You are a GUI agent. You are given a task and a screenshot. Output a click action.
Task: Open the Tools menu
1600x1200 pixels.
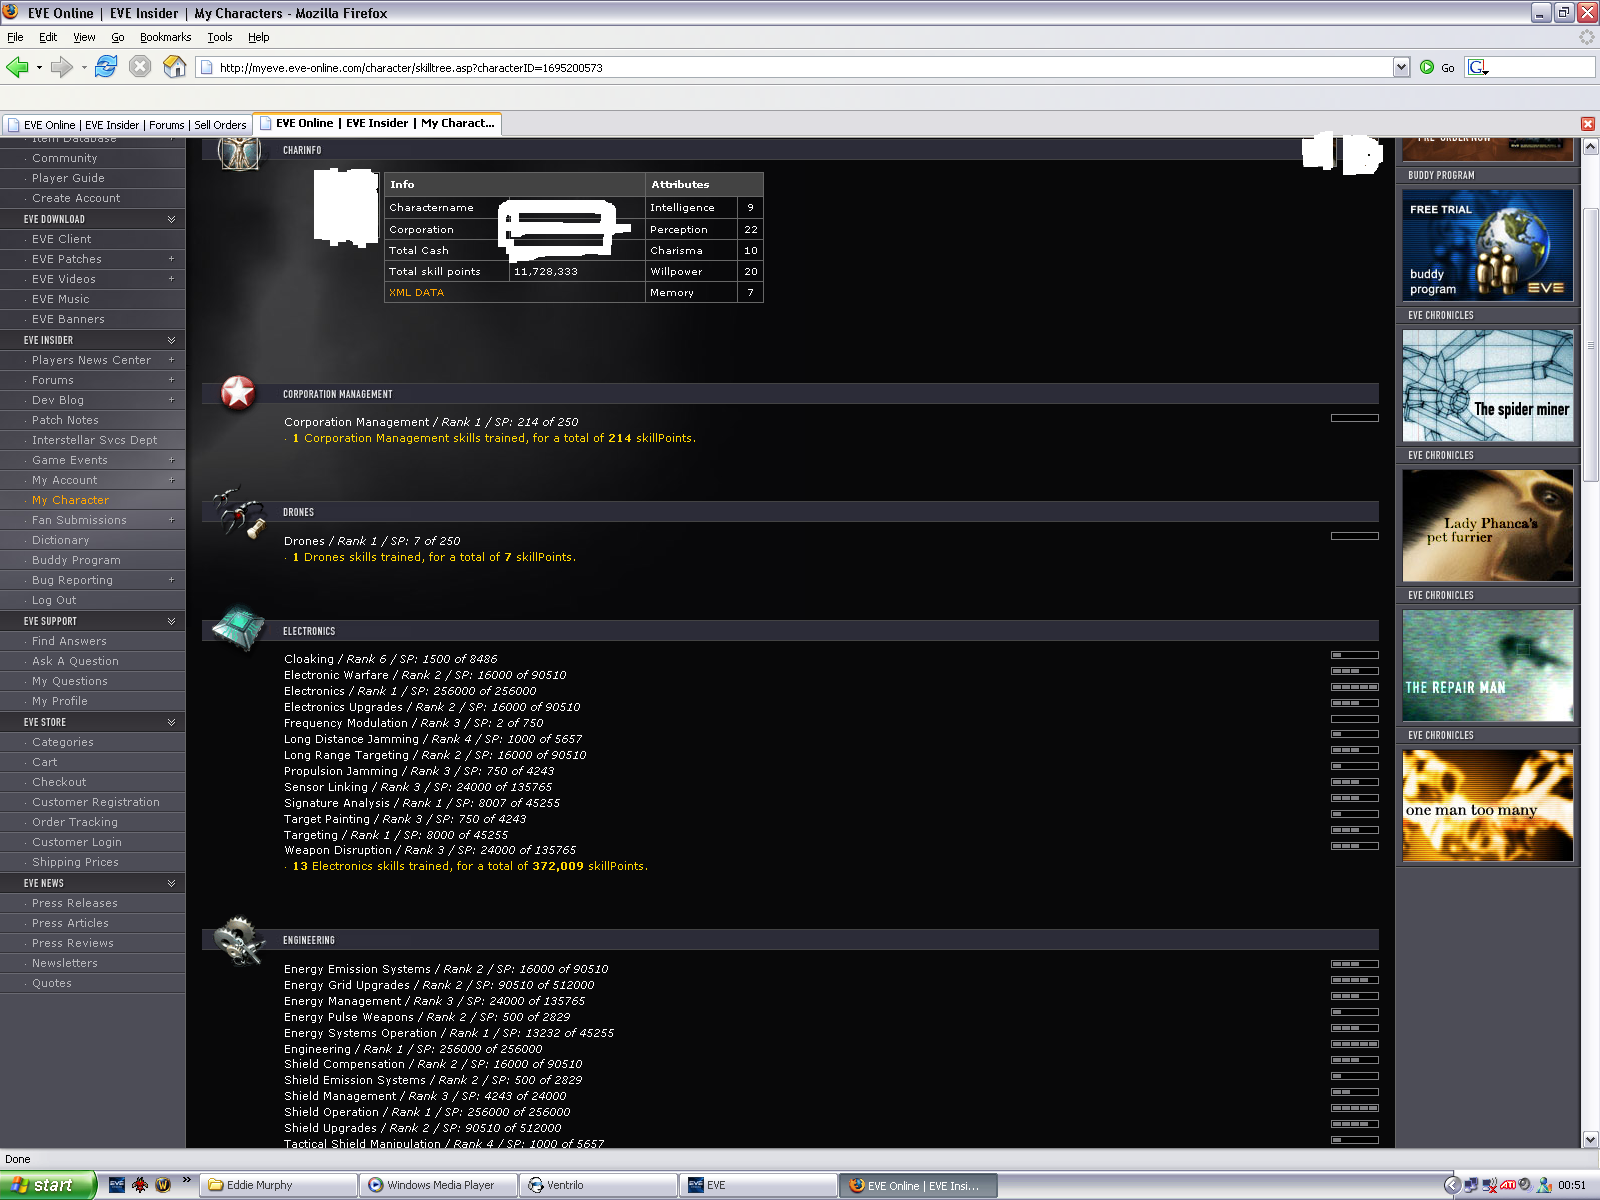coord(220,37)
